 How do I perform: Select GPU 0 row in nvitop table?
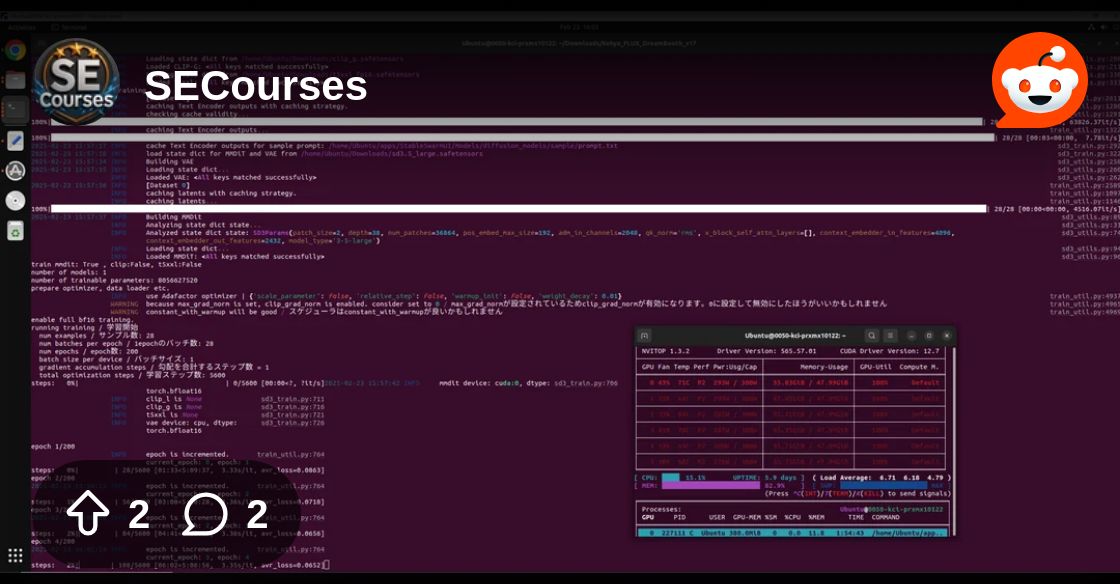(x=795, y=382)
